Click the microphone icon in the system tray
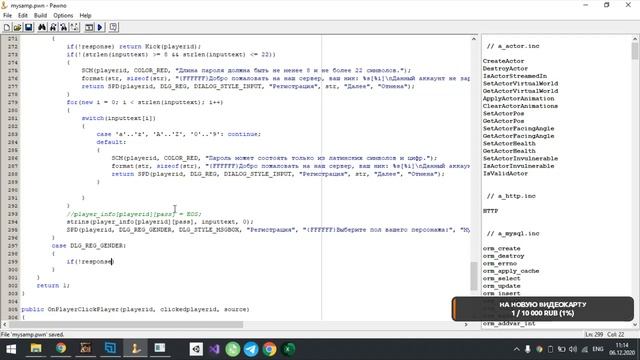The image size is (640, 360). click(527, 349)
